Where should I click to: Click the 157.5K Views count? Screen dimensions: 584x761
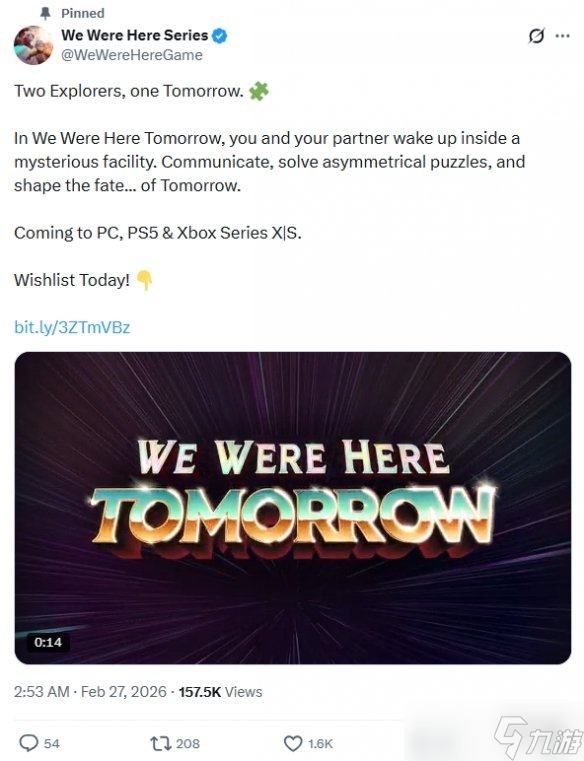[220, 692]
